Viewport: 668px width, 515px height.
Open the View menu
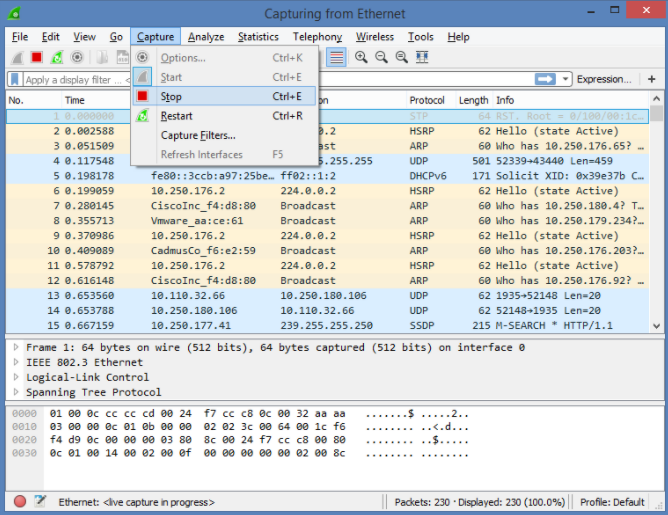(84, 37)
